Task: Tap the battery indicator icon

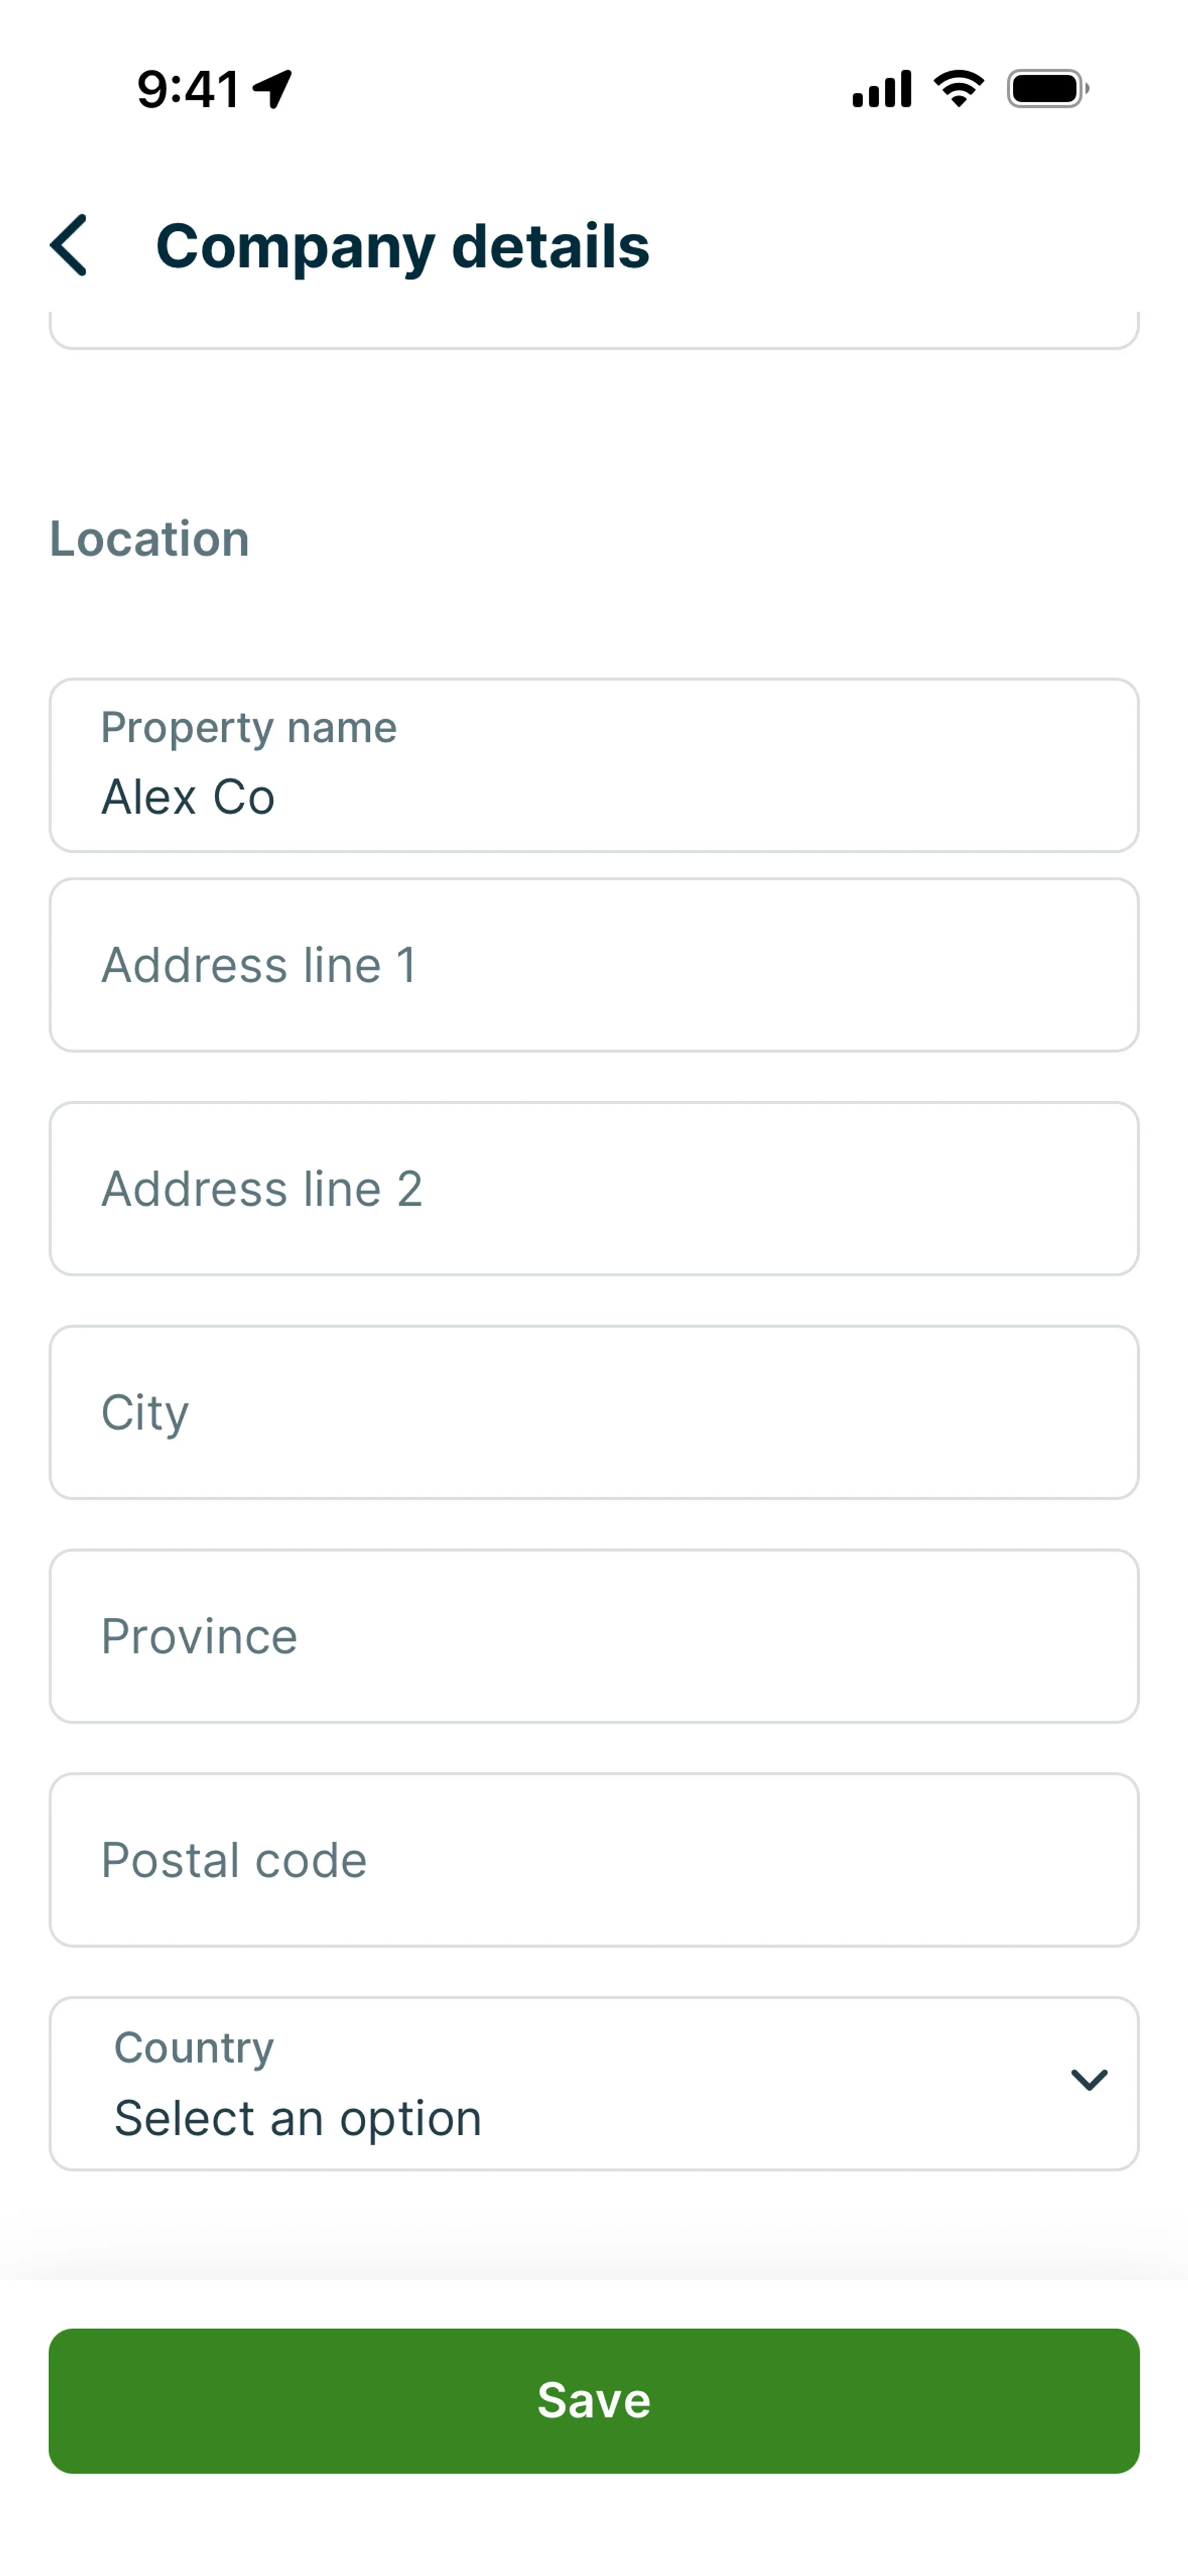Action: click(1047, 89)
